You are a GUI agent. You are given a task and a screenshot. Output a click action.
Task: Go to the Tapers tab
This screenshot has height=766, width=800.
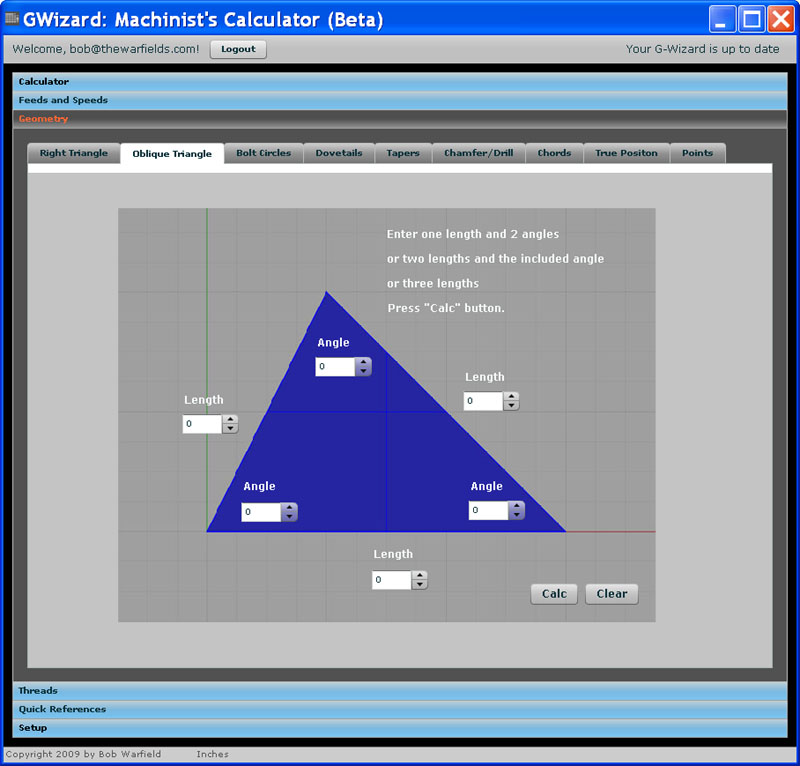(x=403, y=153)
